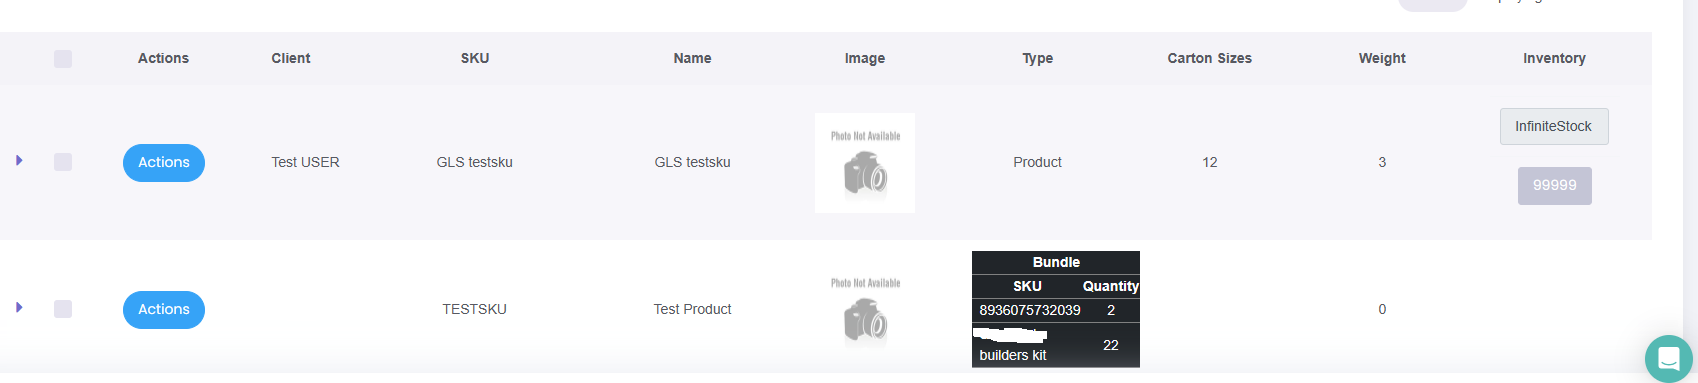
Task: Click the builders kit bundle entry
Action: [1013, 355]
